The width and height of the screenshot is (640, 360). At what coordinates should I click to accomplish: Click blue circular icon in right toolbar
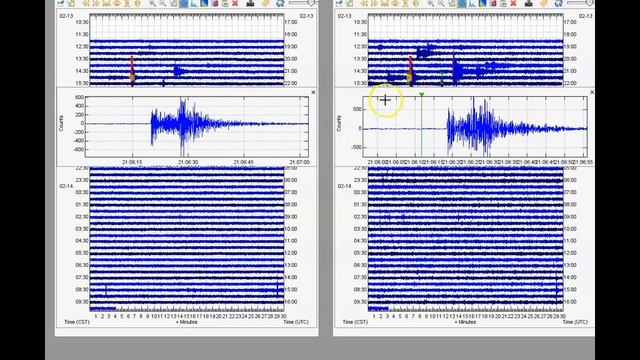point(558,3)
